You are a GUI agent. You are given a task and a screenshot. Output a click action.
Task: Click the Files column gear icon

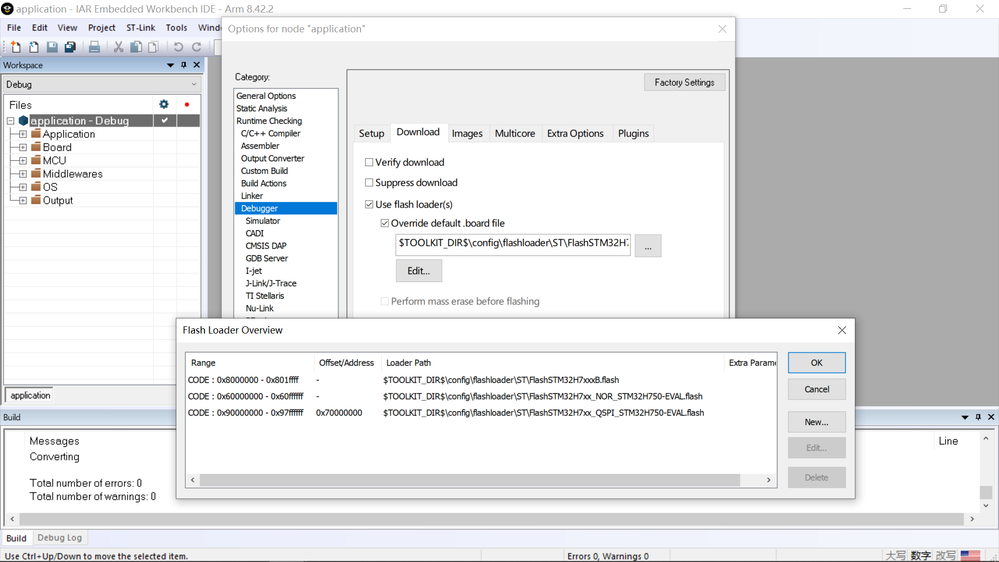pos(164,104)
